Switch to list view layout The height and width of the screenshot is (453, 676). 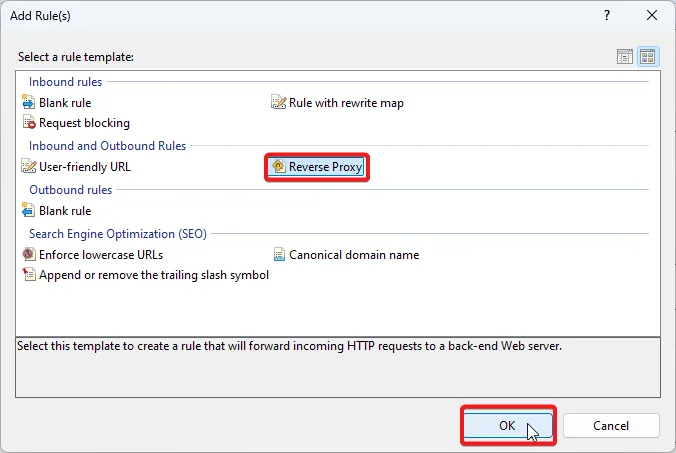626,57
